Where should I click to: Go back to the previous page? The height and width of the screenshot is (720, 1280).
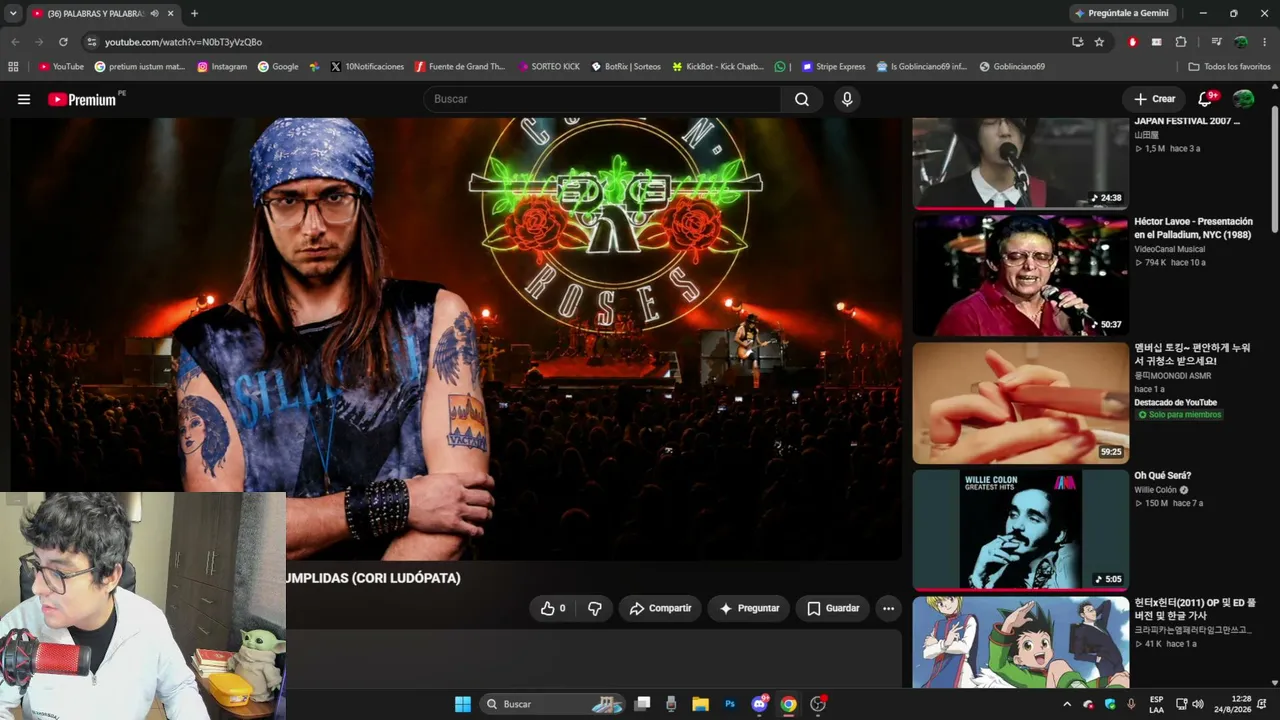click(x=15, y=42)
